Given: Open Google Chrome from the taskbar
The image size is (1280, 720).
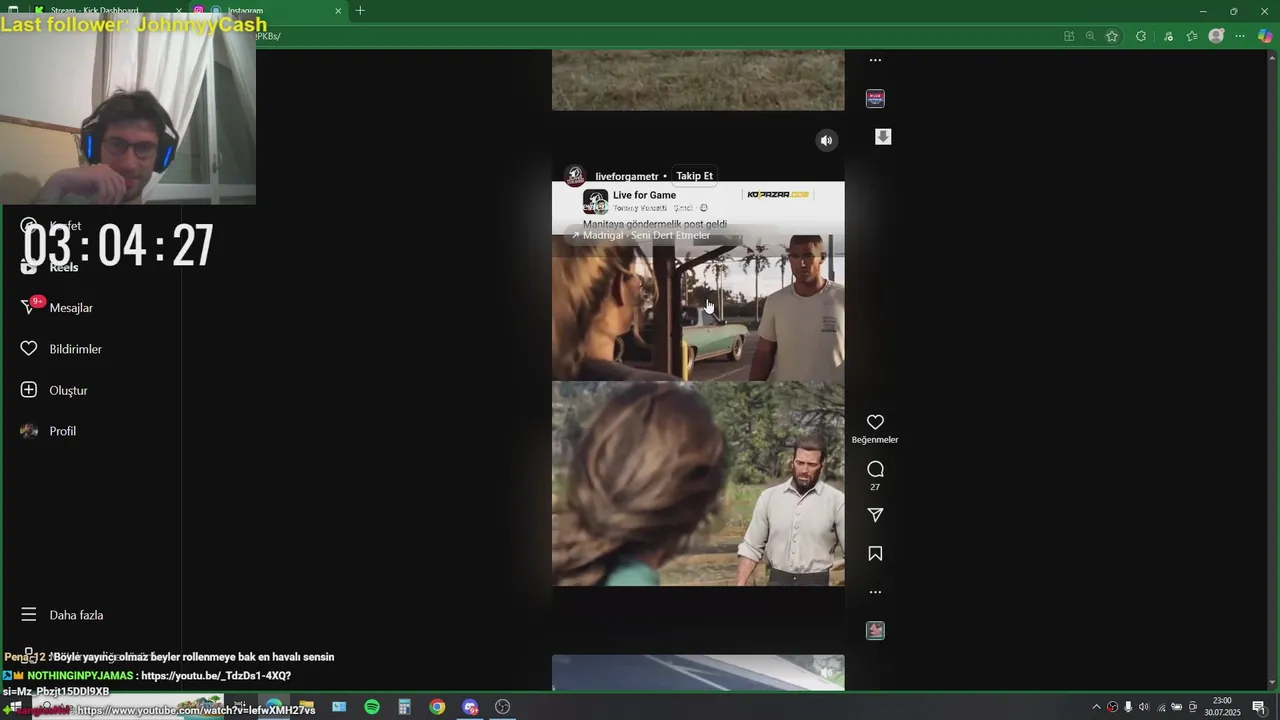Looking at the screenshot, I should click(437, 707).
